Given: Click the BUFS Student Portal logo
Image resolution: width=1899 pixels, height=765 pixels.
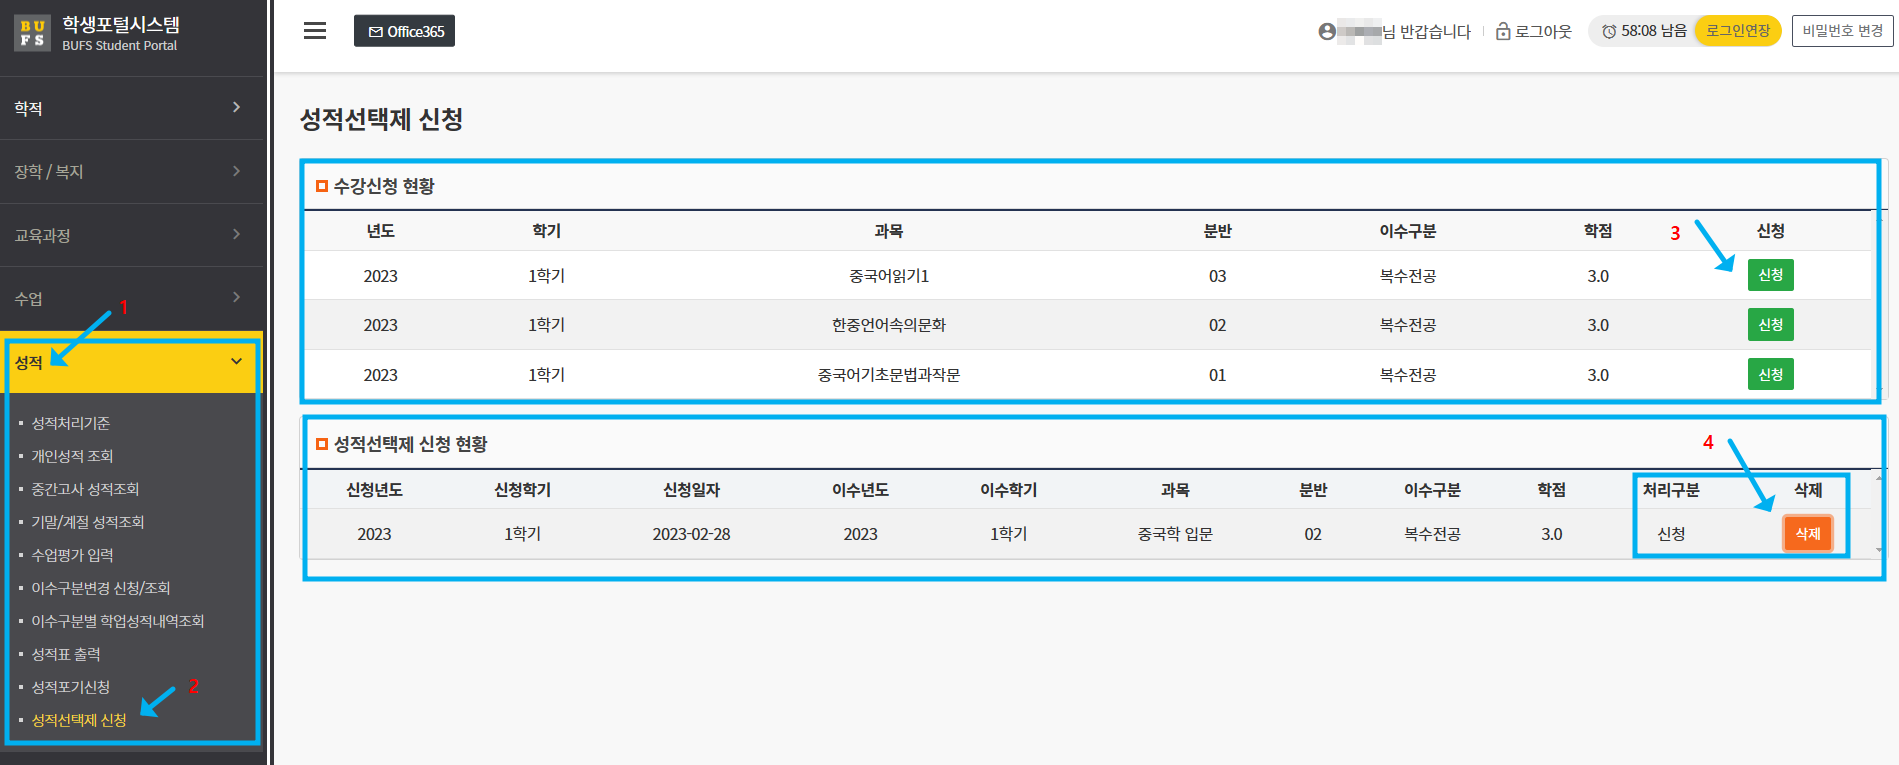Looking at the screenshot, I should [x=32, y=33].
